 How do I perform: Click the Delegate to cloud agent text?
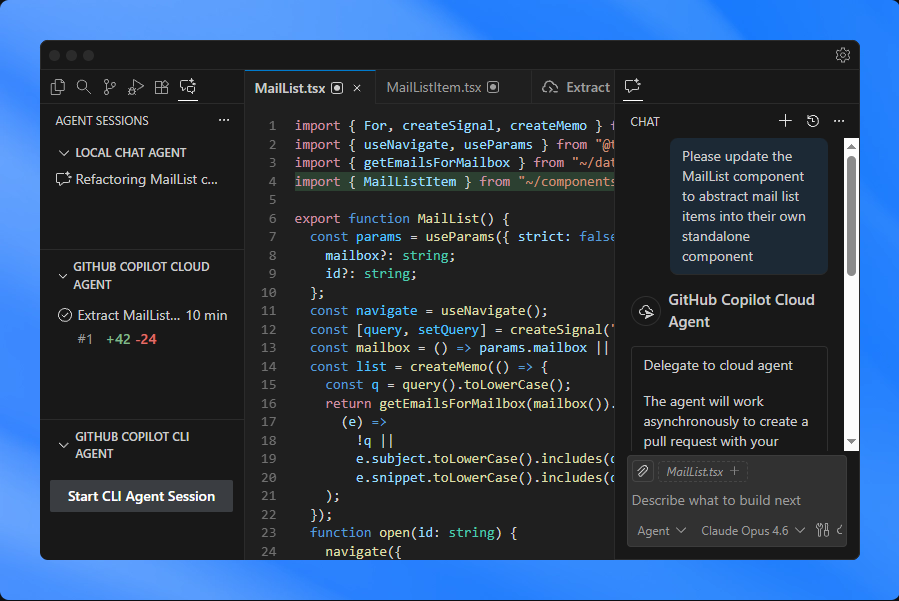[x=718, y=365]
